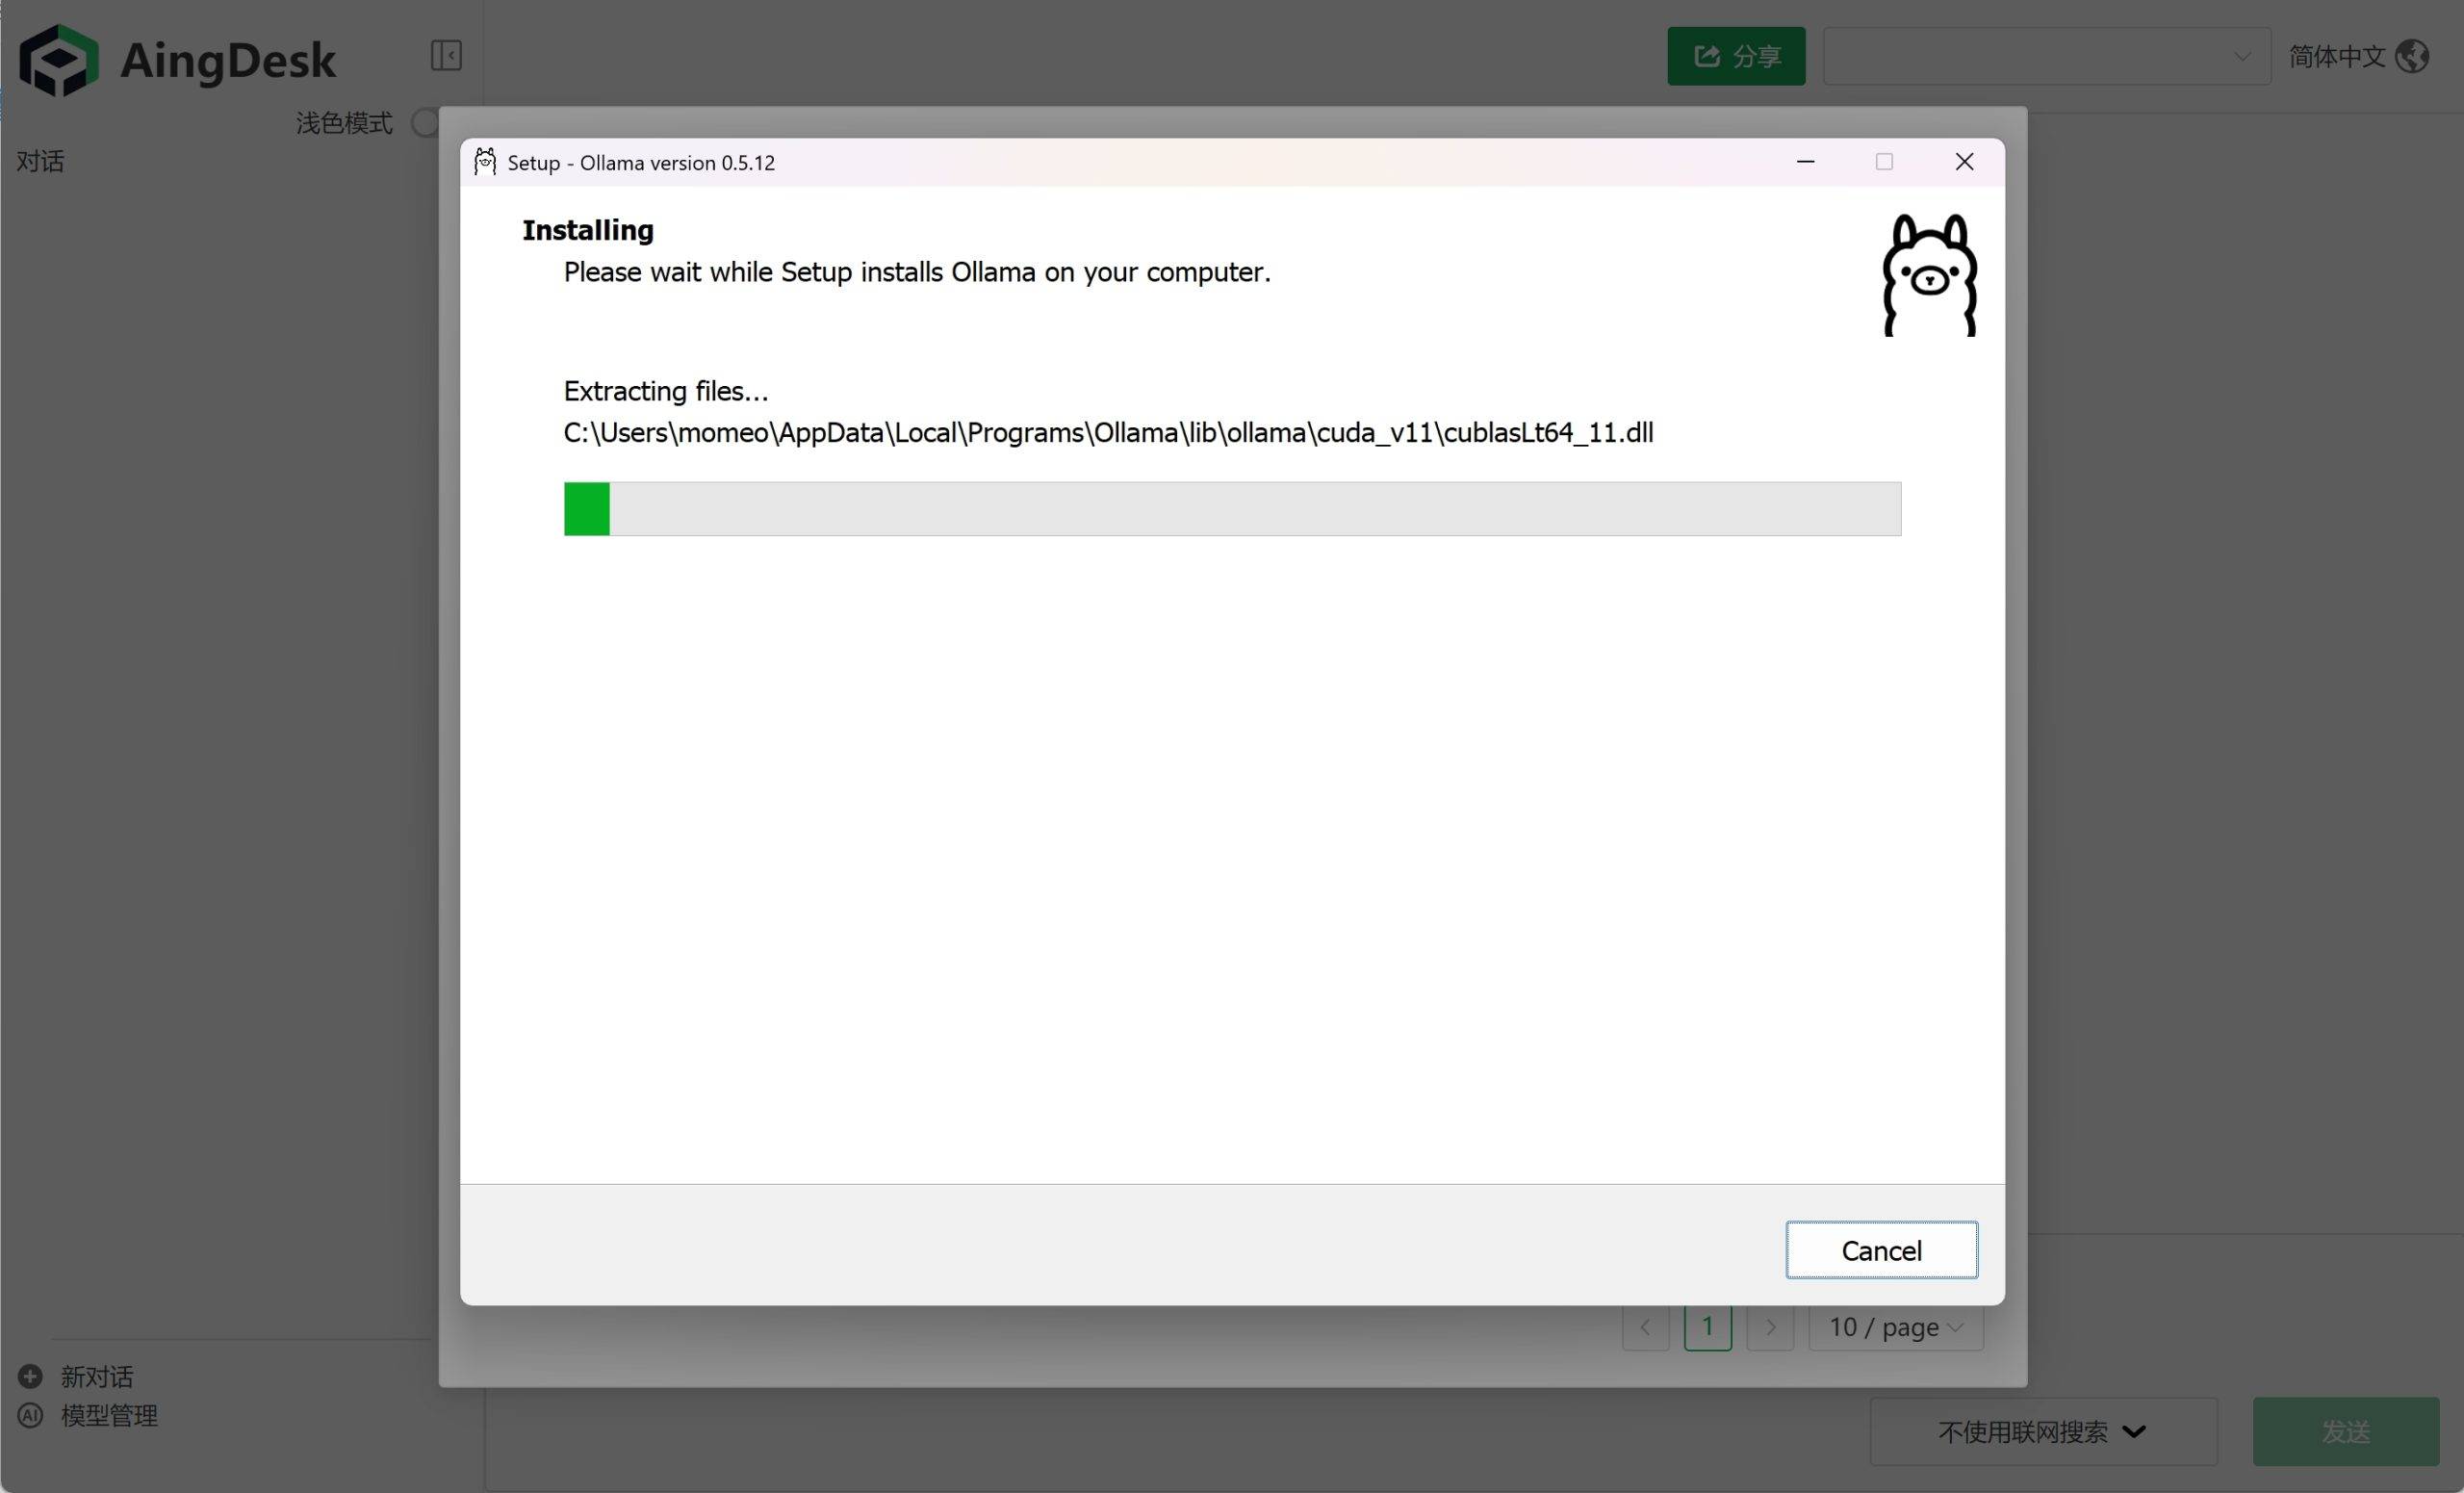Click the share arrow icon in 分享
The image size is (2464, 1493).
coord(1707,56)
